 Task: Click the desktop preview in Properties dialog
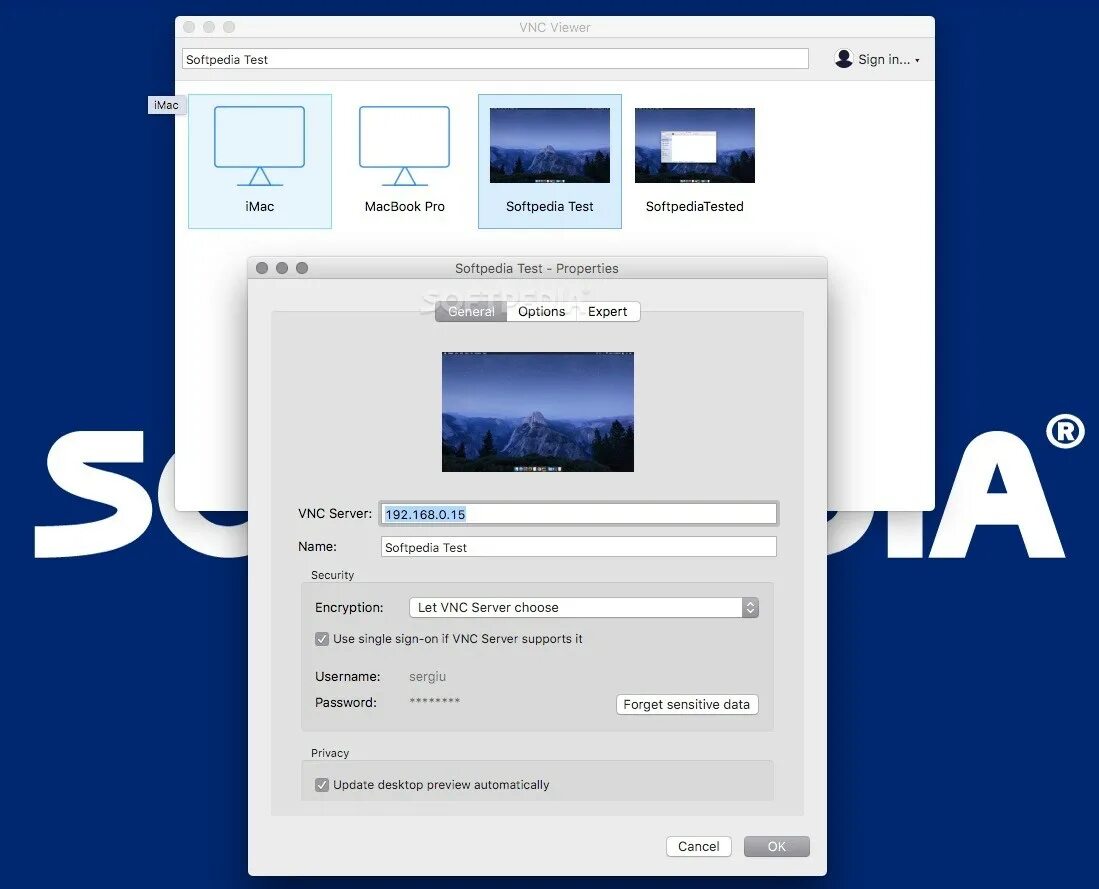538,412
